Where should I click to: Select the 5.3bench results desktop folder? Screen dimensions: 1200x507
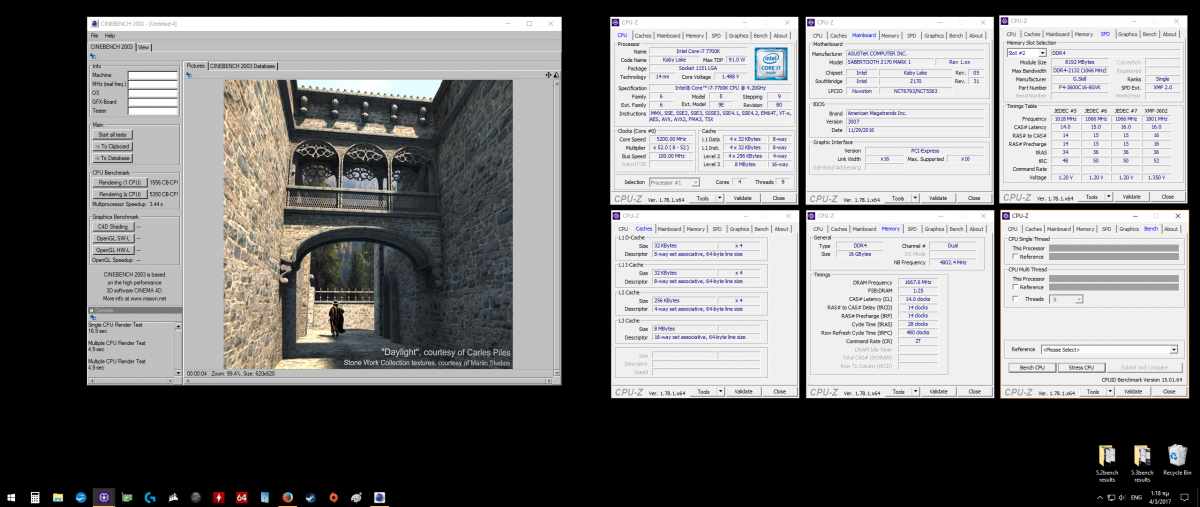tap(1142, 461)
